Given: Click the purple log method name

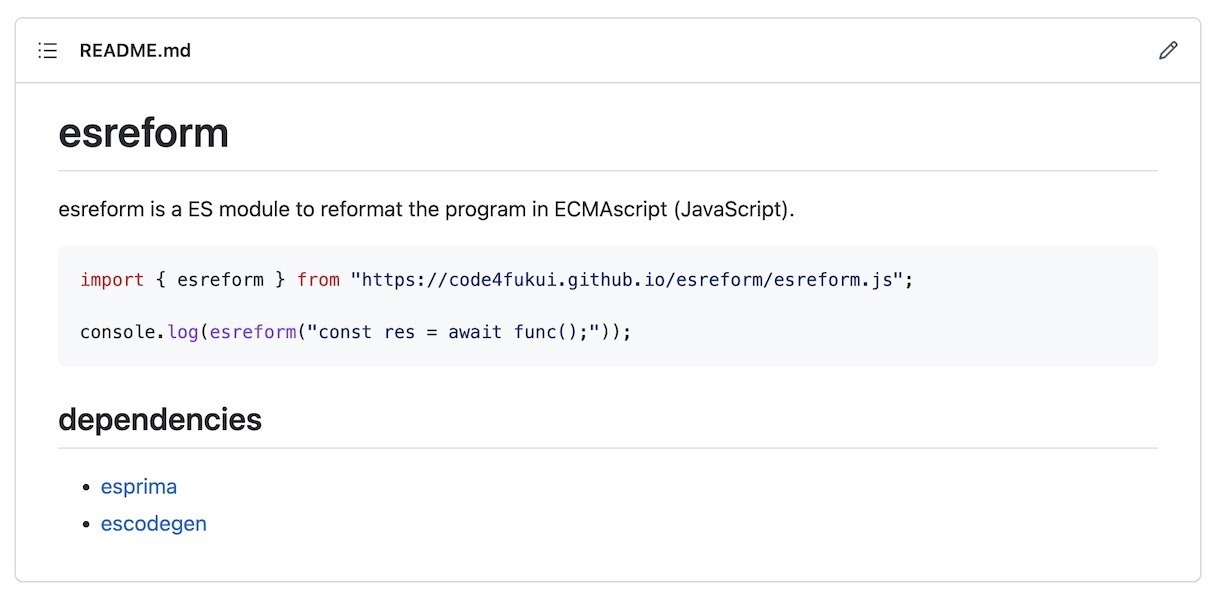Looking at the screenshot, I should [183, 332].
